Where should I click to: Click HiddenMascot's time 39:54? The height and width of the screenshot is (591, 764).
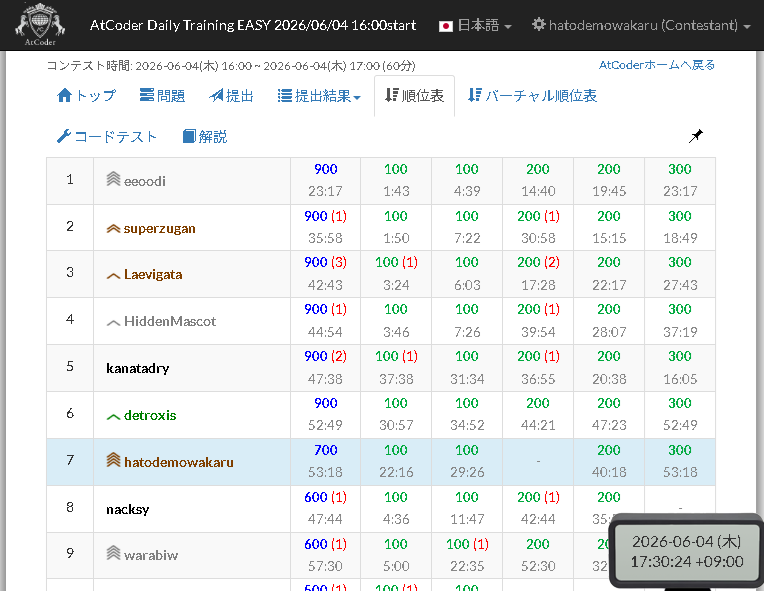coord(538,332)
